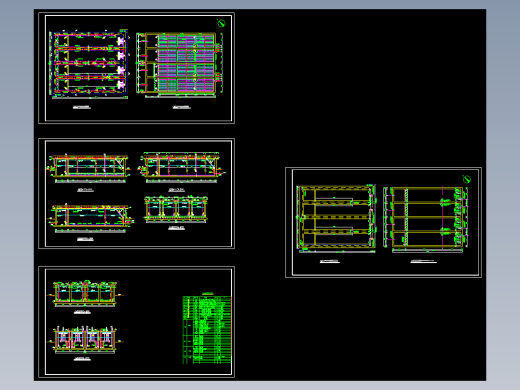Click the green materials table in bottom sheet
Image resolution: width=520 pixels, height=390 pixels.
[x=207, y=330]
